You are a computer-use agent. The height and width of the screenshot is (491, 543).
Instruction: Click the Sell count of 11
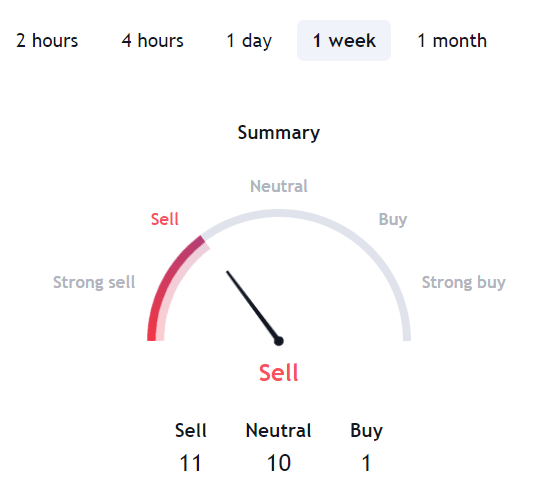[190, 463]
